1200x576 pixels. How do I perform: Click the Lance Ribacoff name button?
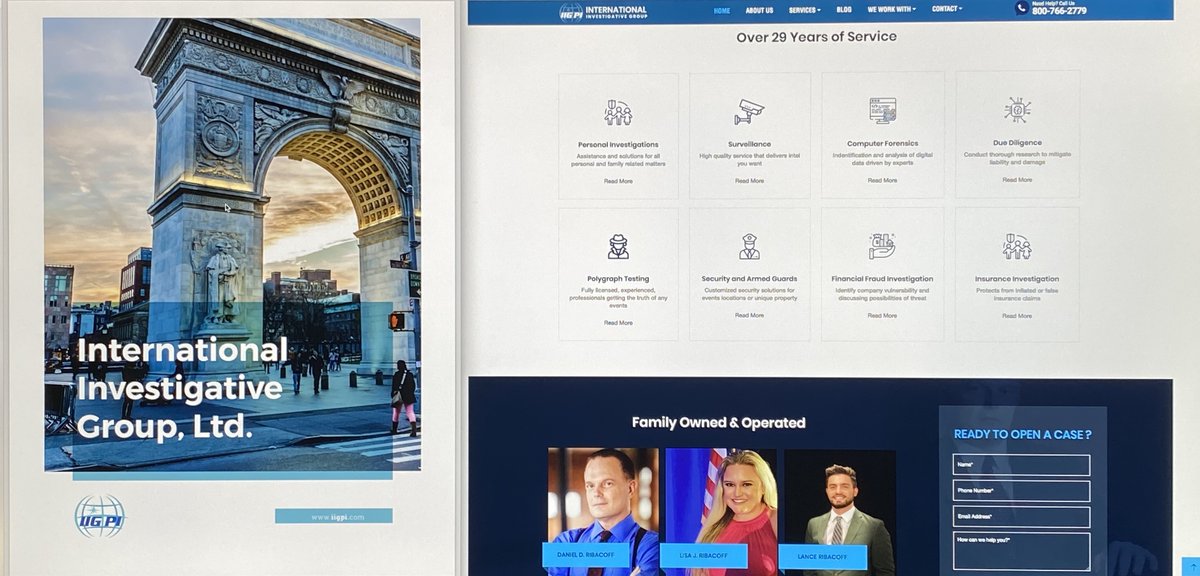(x=822, y=557)
